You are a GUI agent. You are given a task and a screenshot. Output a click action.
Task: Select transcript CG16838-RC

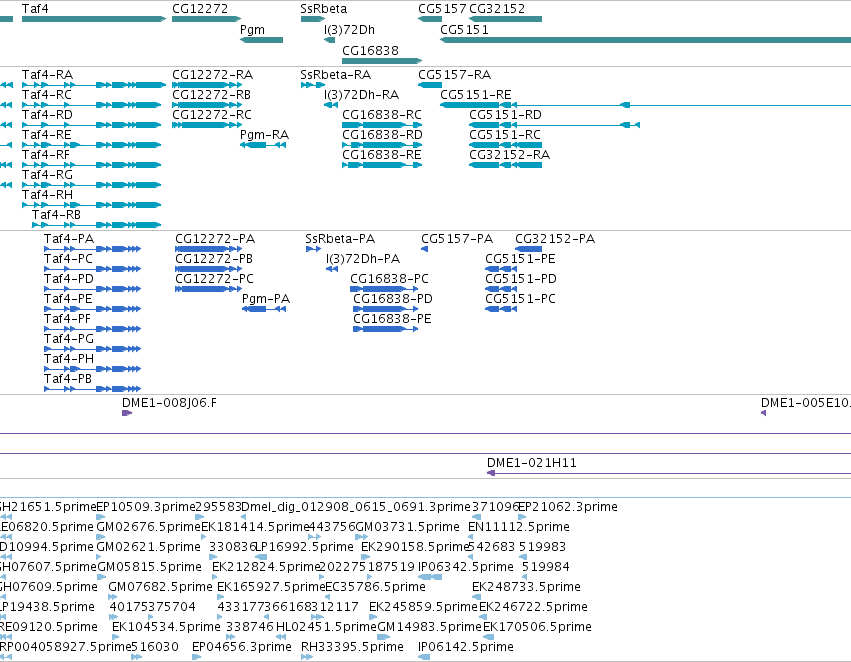[x=382, y=125]
